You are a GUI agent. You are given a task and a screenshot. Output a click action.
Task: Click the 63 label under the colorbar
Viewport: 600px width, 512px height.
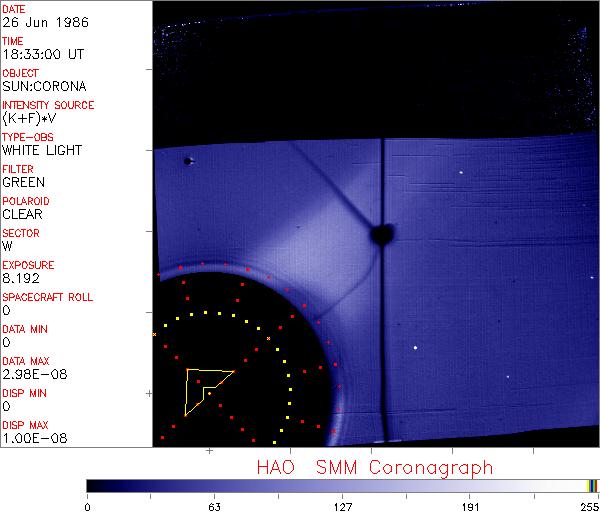tap(214, 505)
